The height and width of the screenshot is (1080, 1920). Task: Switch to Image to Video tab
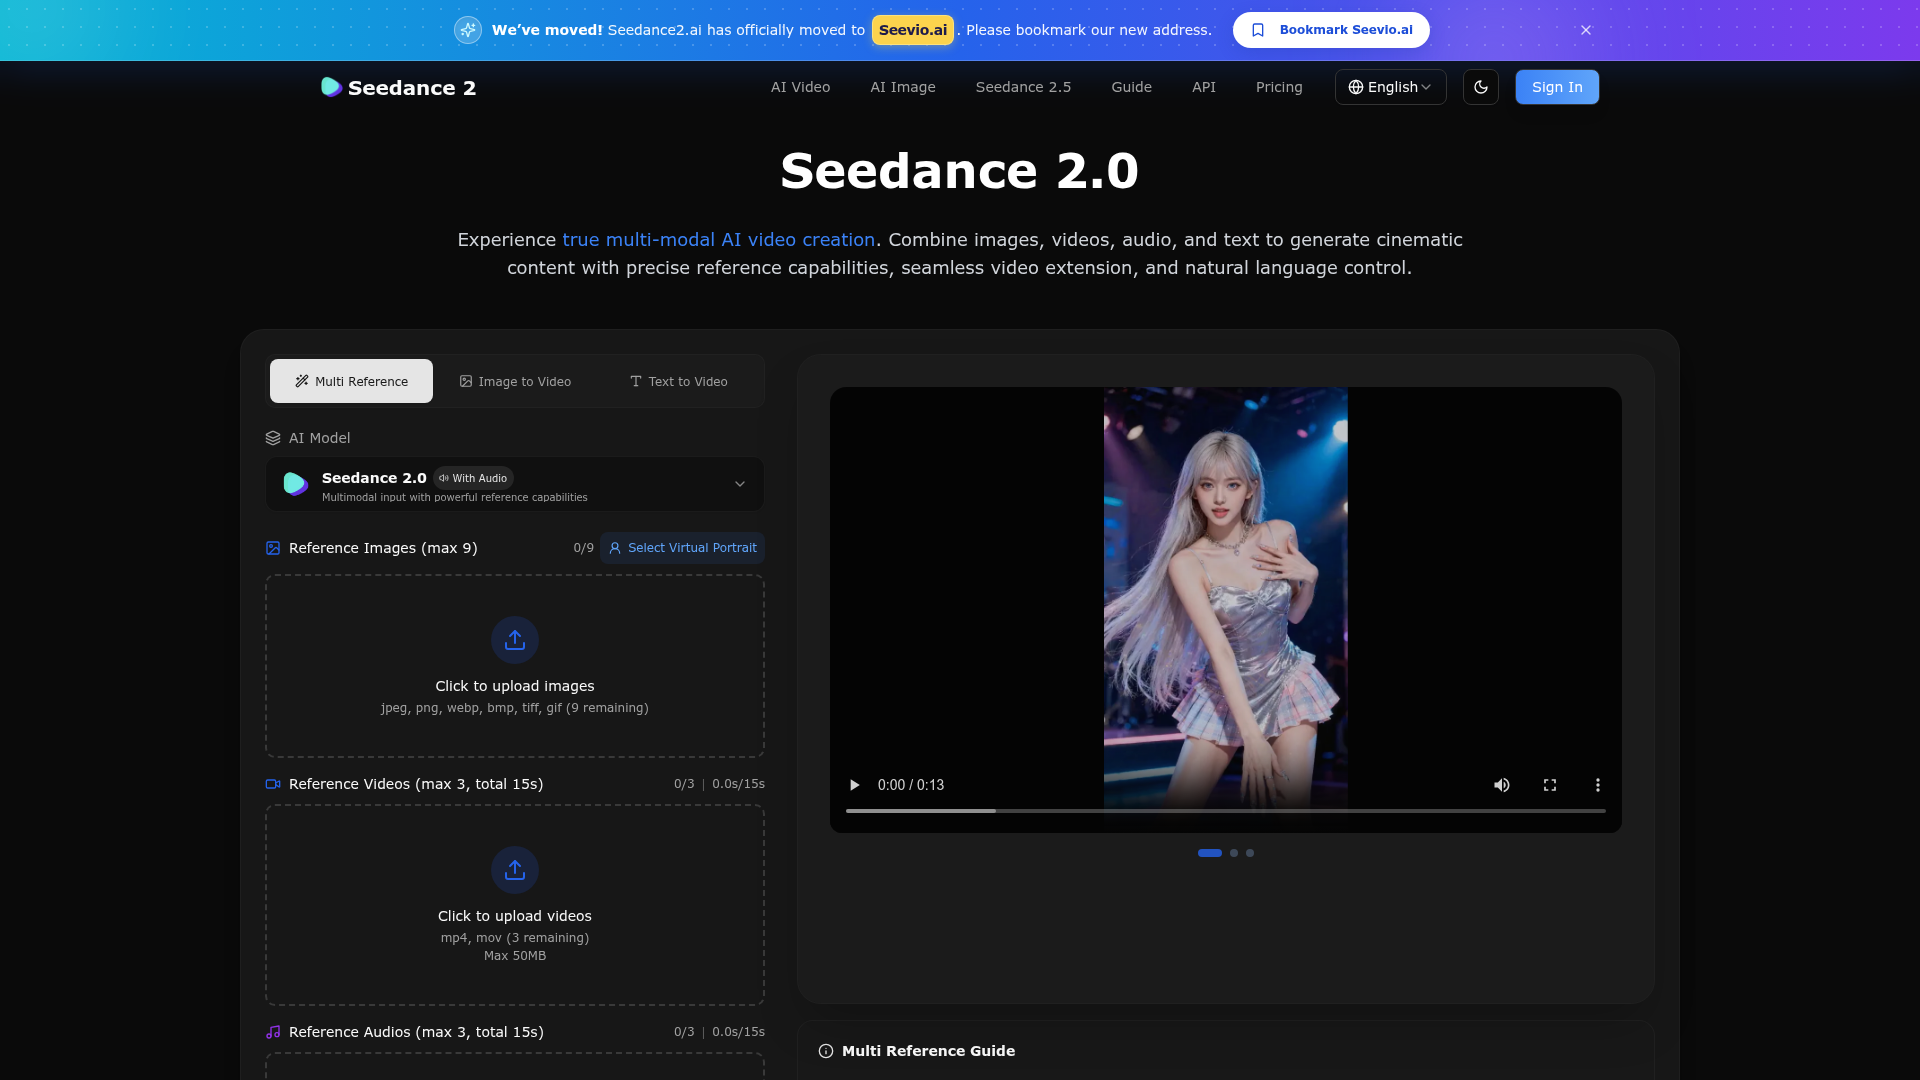coord(515,381)
